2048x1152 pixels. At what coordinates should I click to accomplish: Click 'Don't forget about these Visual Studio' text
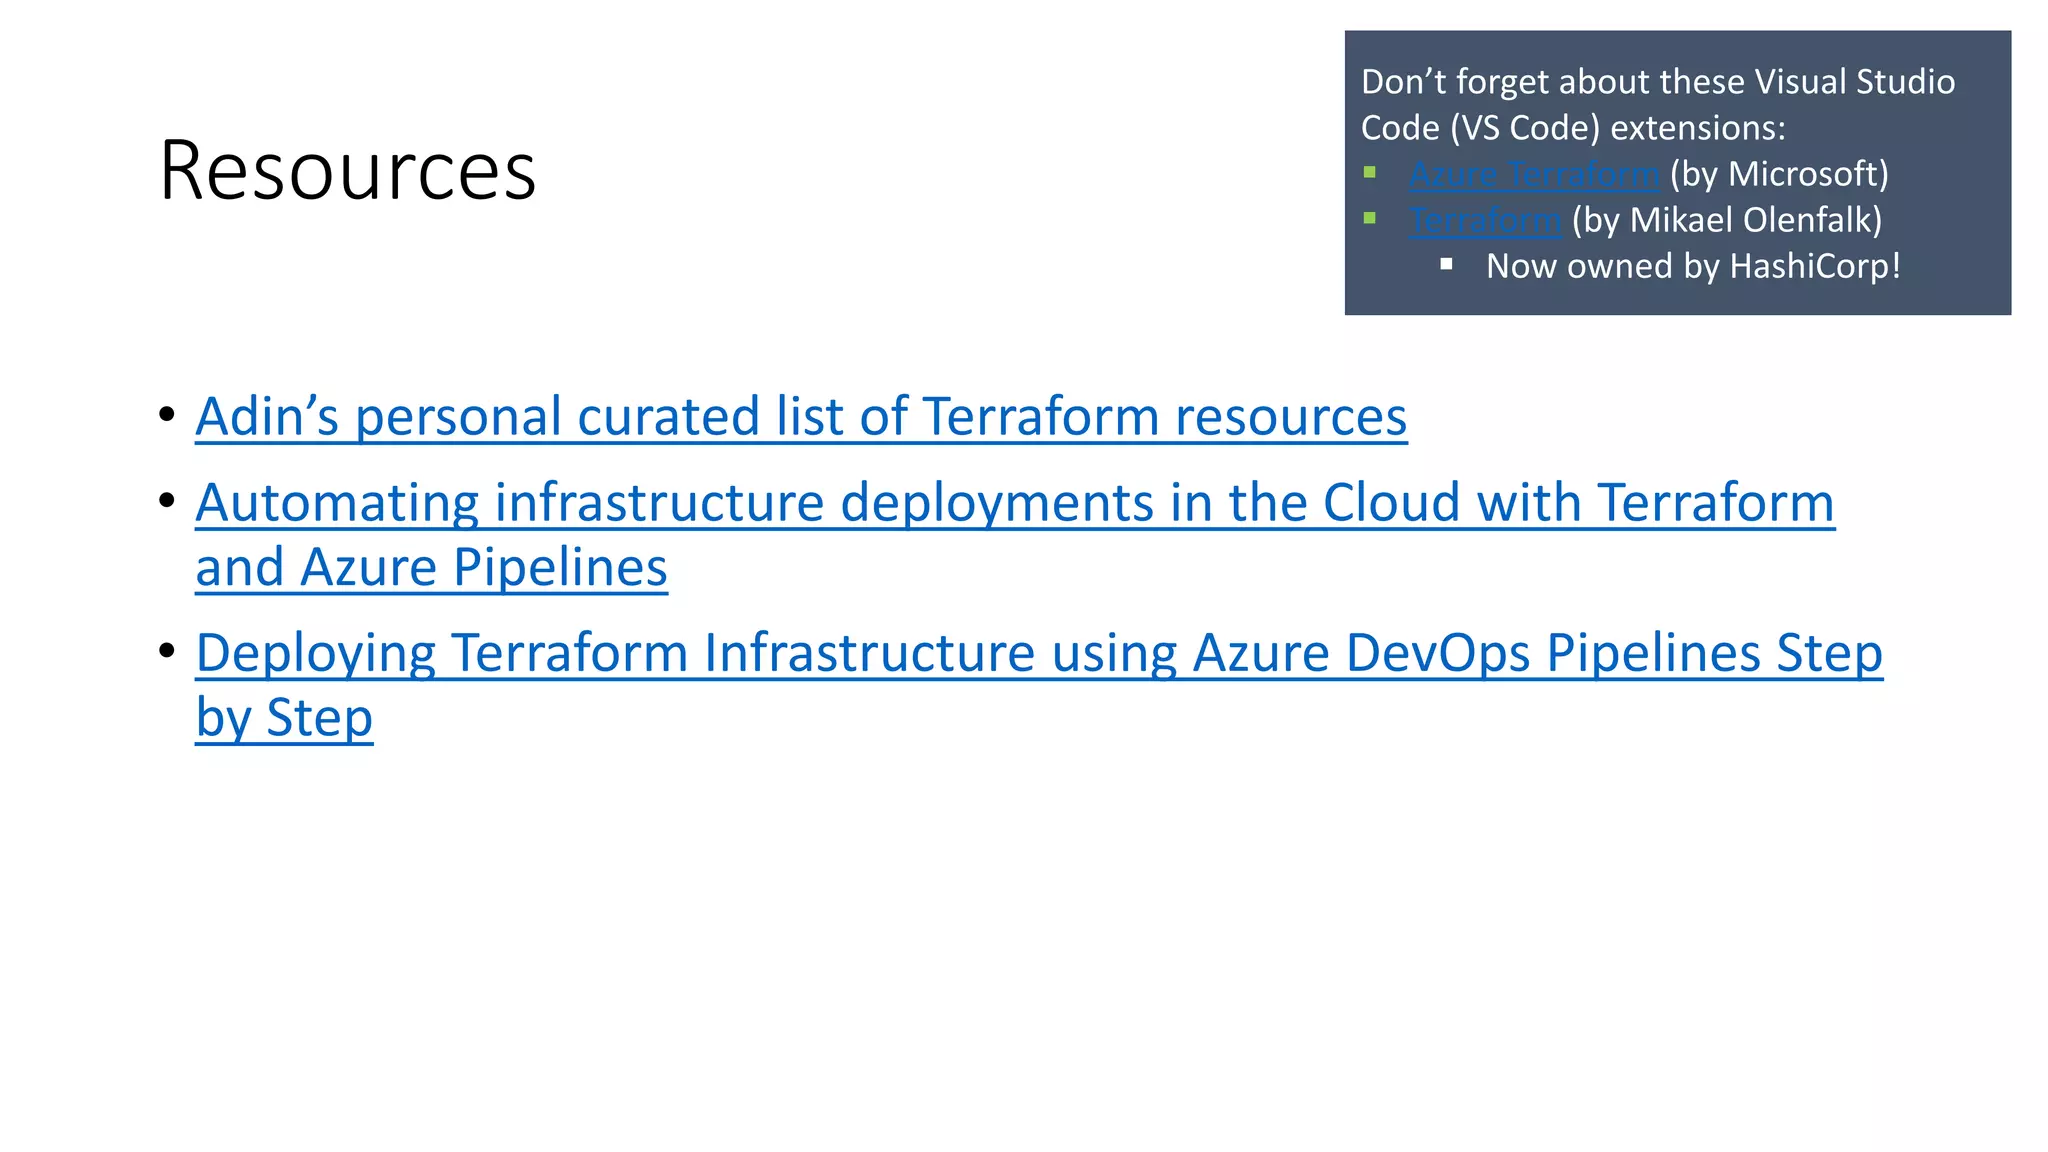click(x=1658, y=82)
